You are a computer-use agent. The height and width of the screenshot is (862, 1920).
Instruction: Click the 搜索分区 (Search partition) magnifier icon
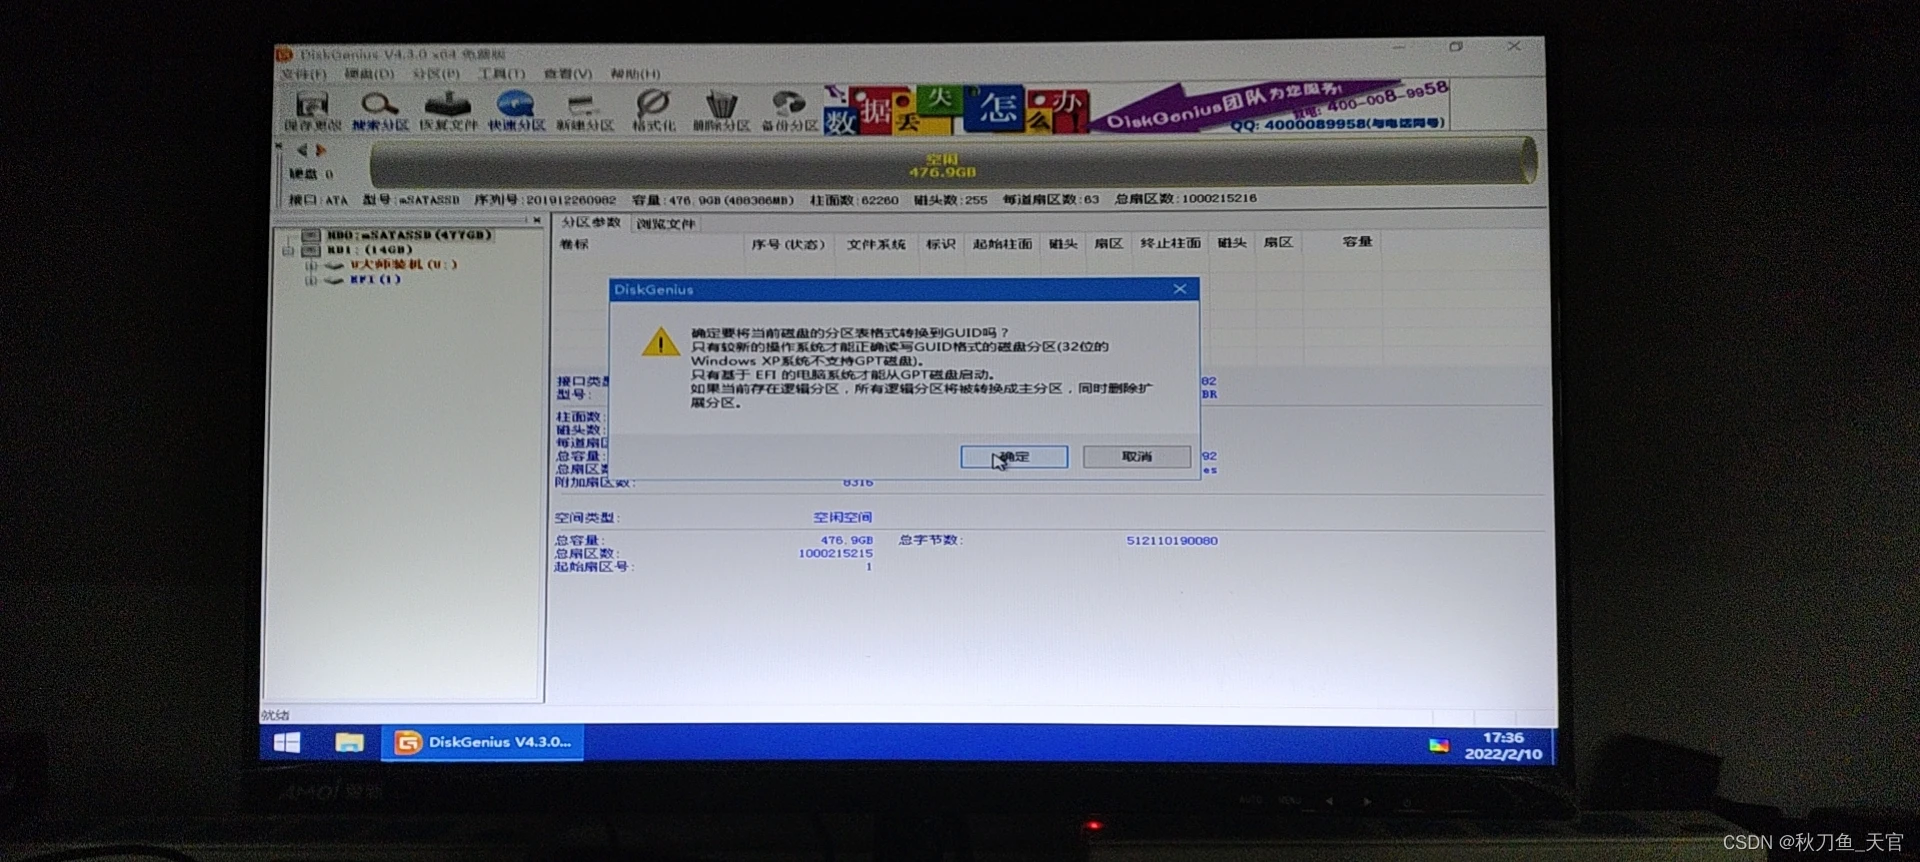pyautogui.click(x=380, y=111)
